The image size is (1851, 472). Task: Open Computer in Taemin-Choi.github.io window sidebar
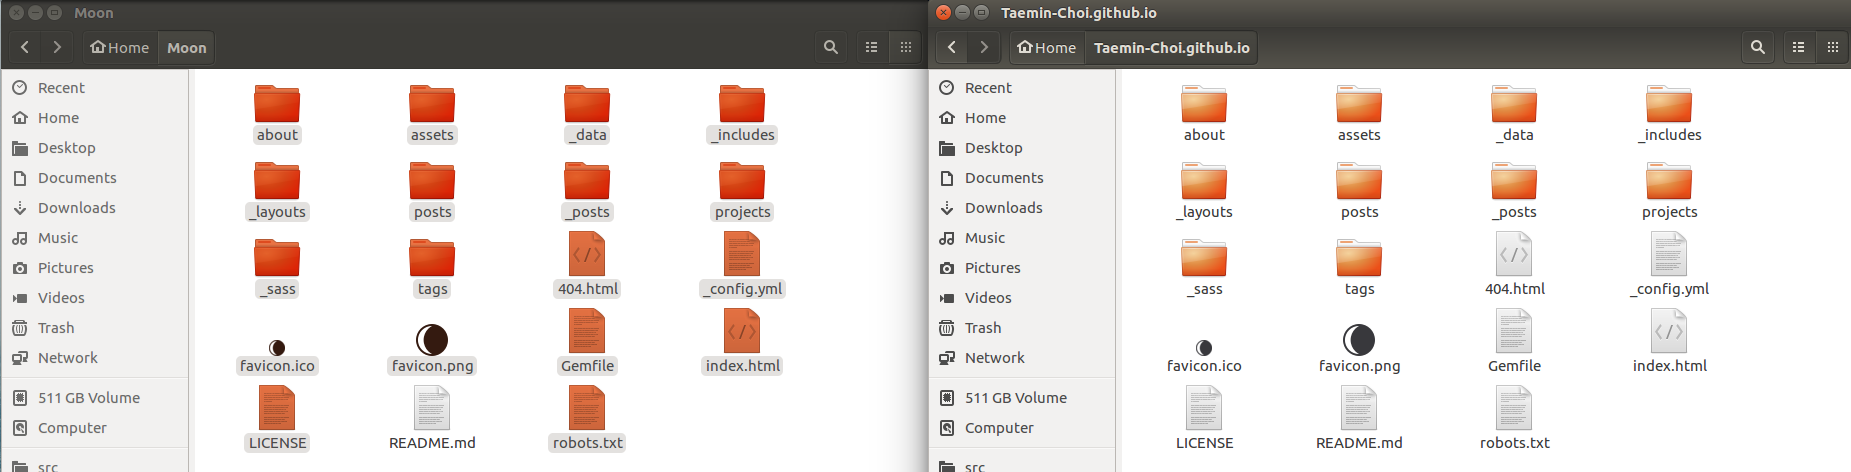click(1022, 428)
